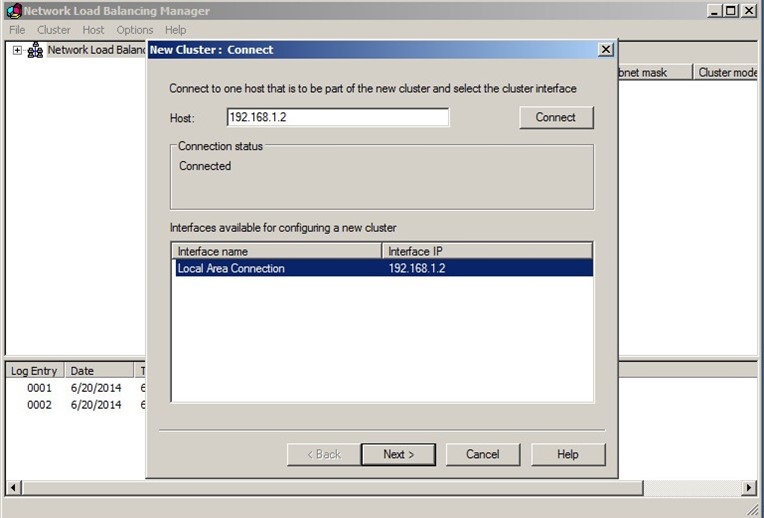Click the horizontal scrollbar left arrow
This screenshot has width=764, height=518.
click(x=13, y=487)
